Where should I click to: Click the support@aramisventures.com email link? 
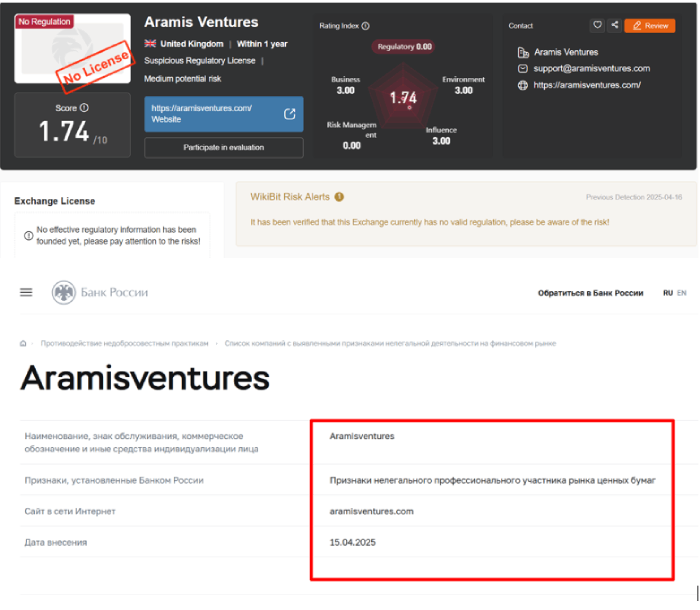pos(592,68)
